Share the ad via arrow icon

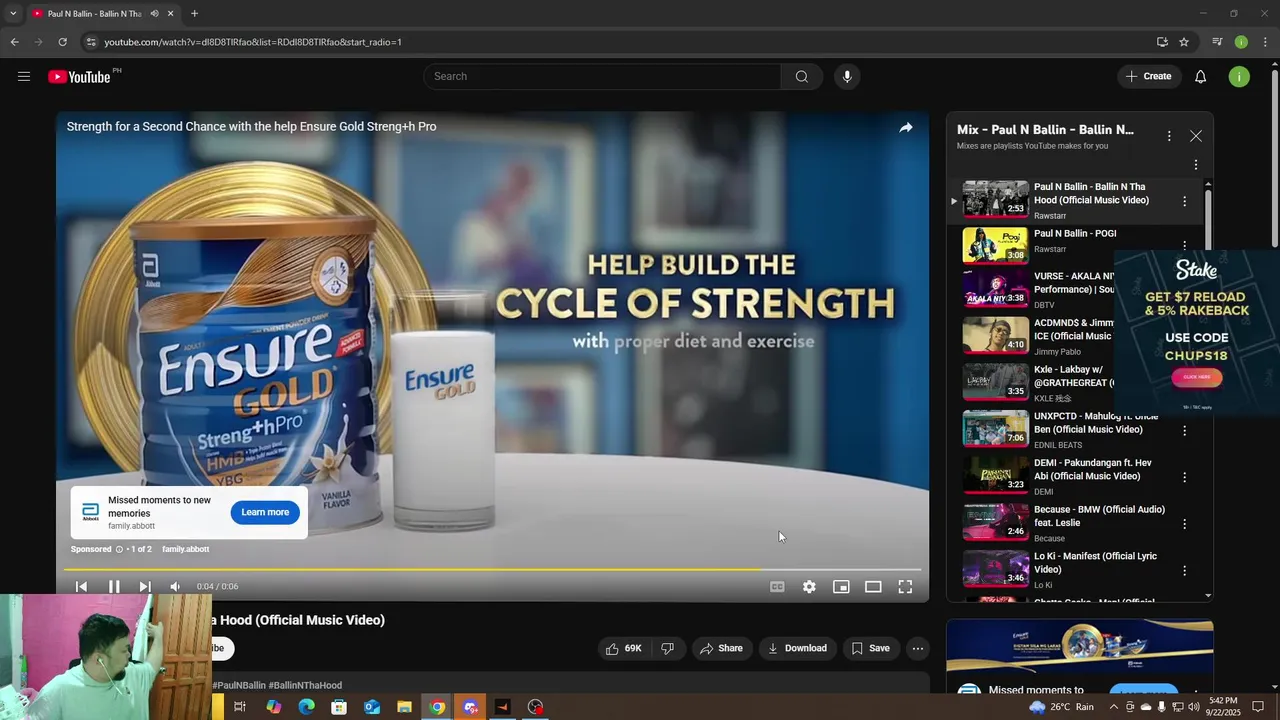click(905, 128)
